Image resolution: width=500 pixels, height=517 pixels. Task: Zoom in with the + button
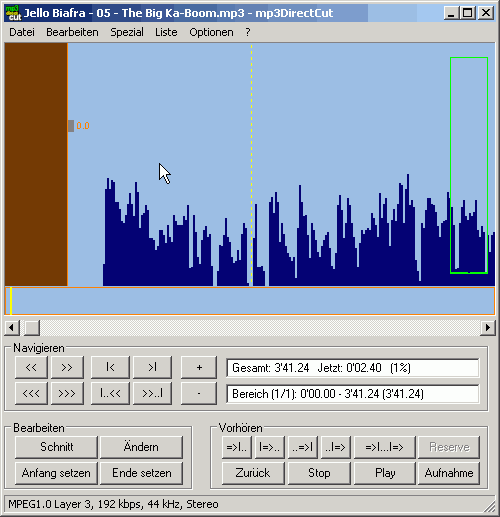pos(199,367)
